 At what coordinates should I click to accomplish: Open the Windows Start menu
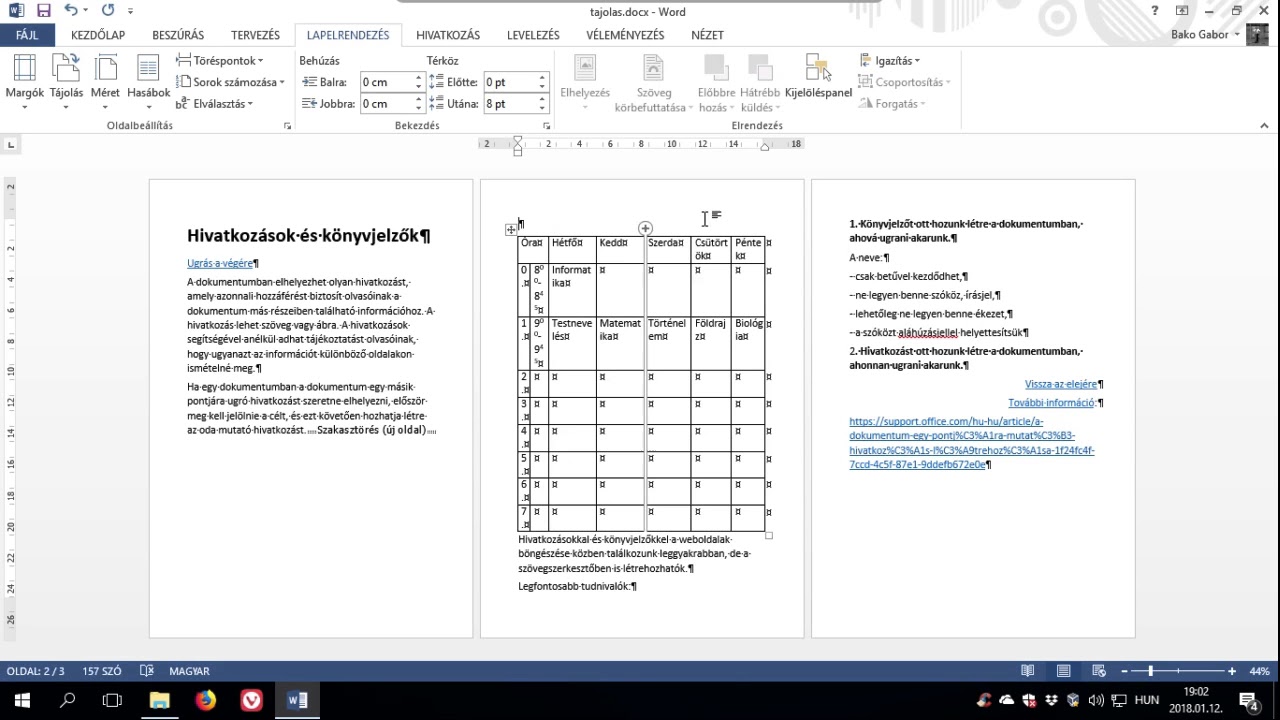tap(22, 700)
